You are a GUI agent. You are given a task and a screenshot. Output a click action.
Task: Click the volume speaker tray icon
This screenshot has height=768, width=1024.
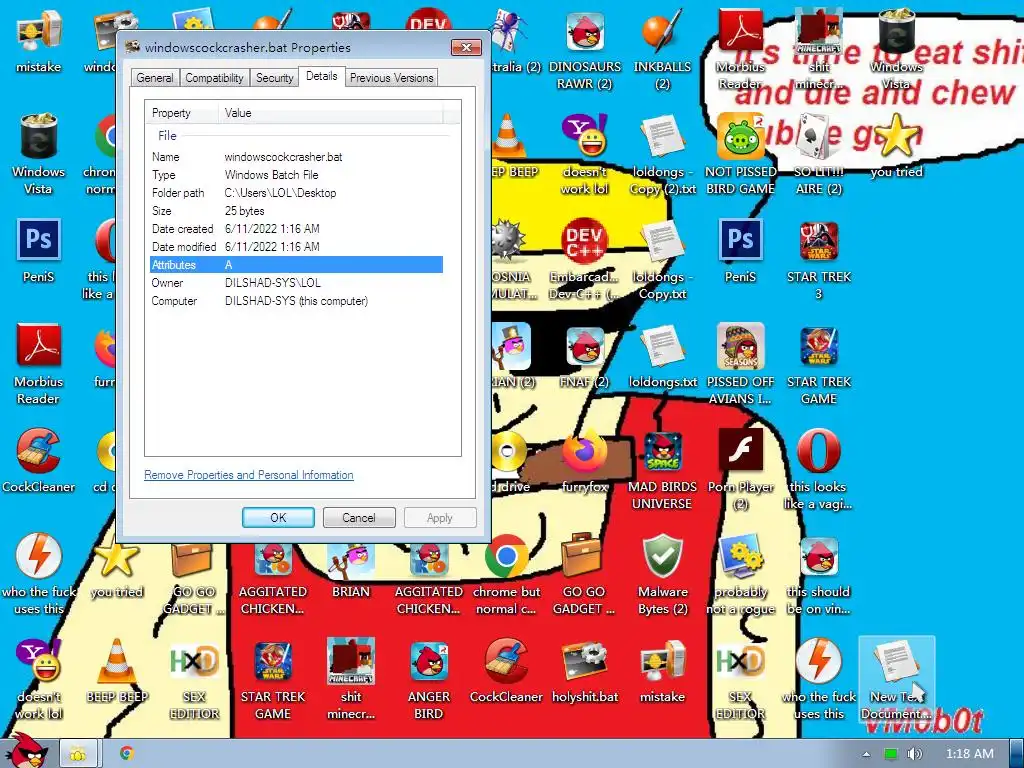914,754
